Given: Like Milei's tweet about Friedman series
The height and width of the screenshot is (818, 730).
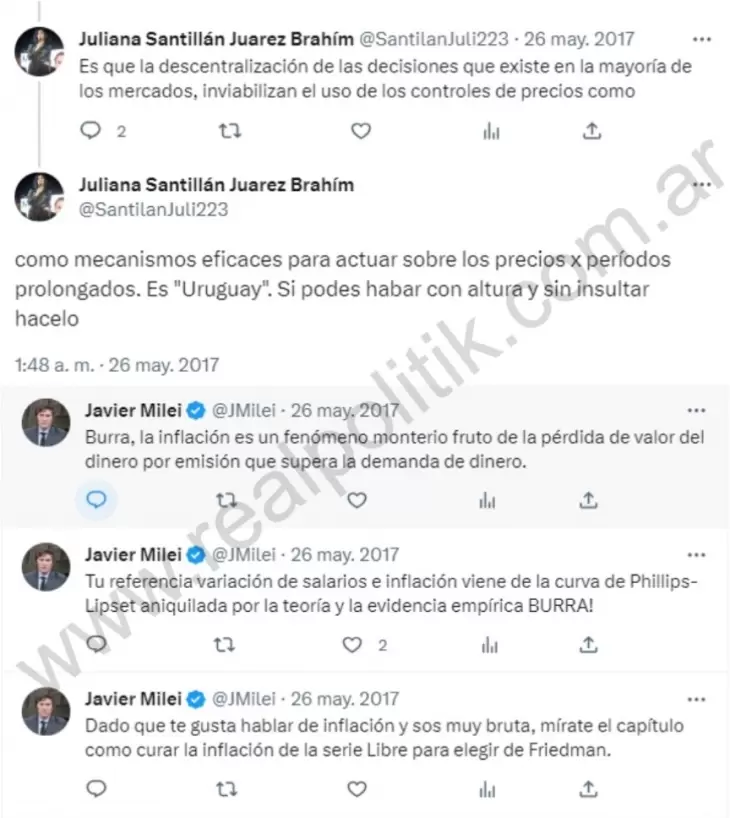Looking at the screenshot, I should [x=357, y=788].
